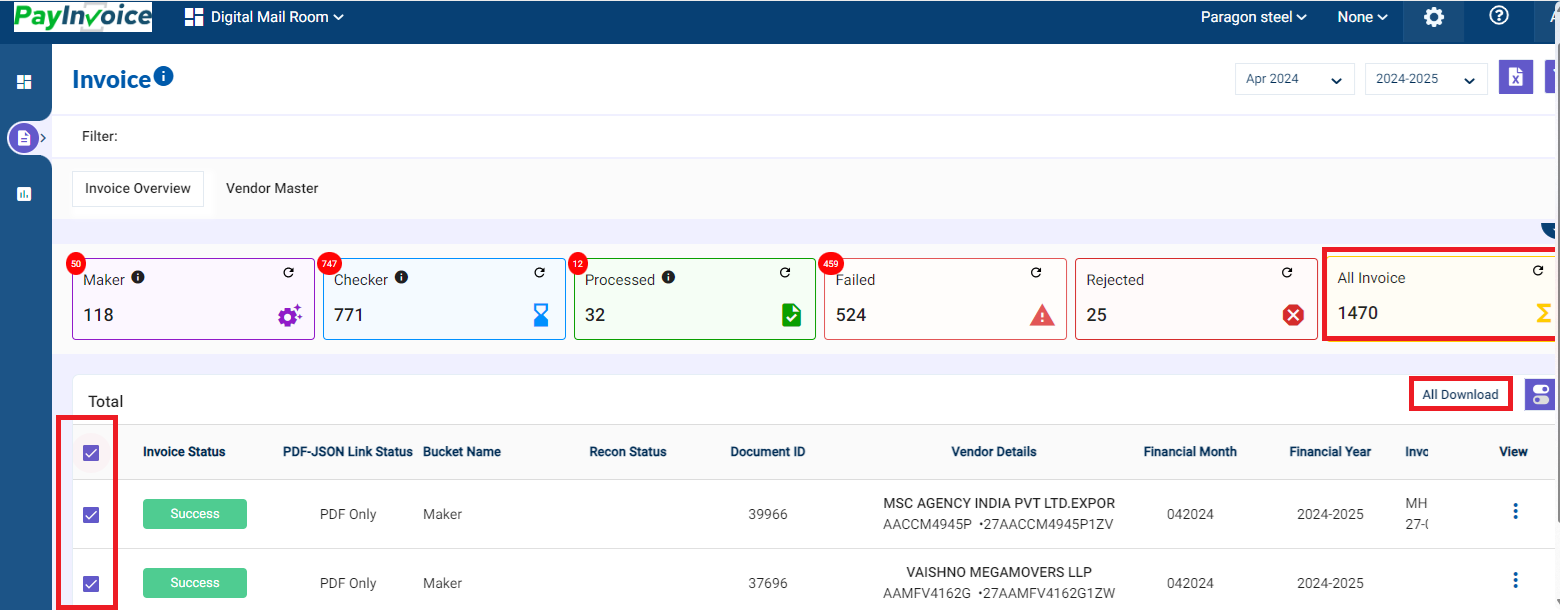The image size is (1560, 610).
Task: Open the dashboard grid icon in sidebar
Action: click(24, 82)
